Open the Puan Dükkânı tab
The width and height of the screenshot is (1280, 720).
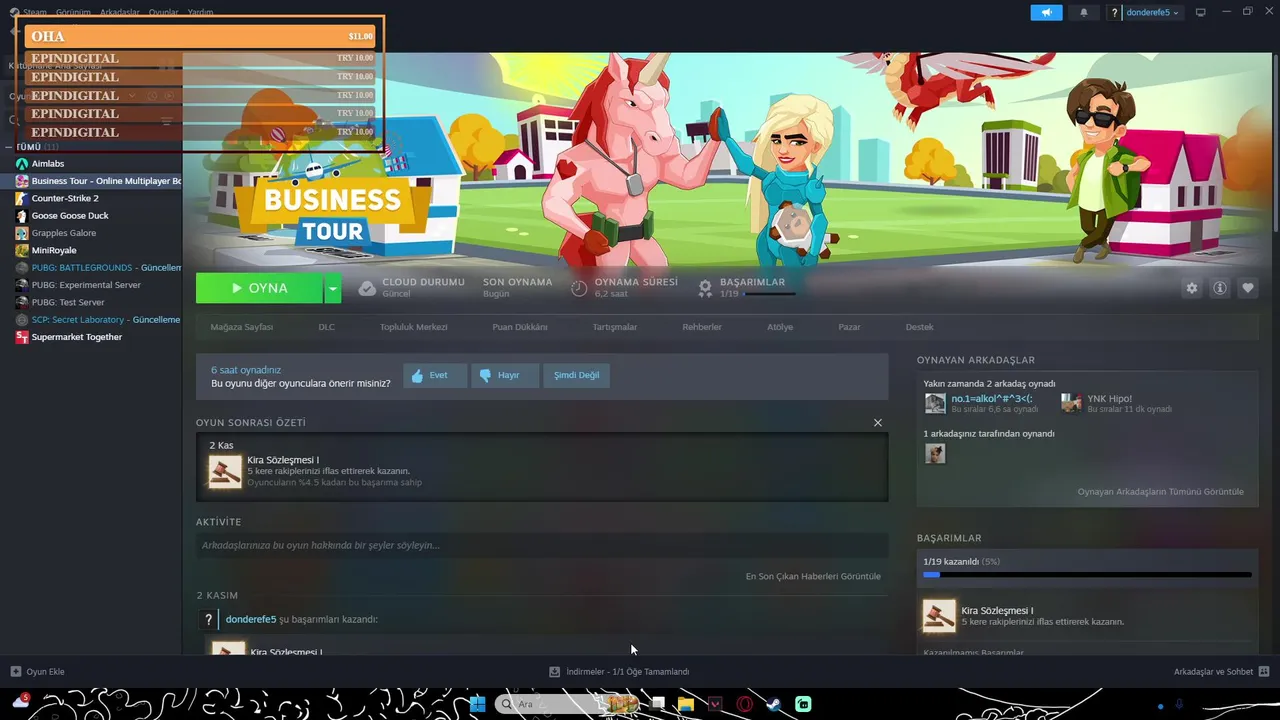click(x=520, y=327)
